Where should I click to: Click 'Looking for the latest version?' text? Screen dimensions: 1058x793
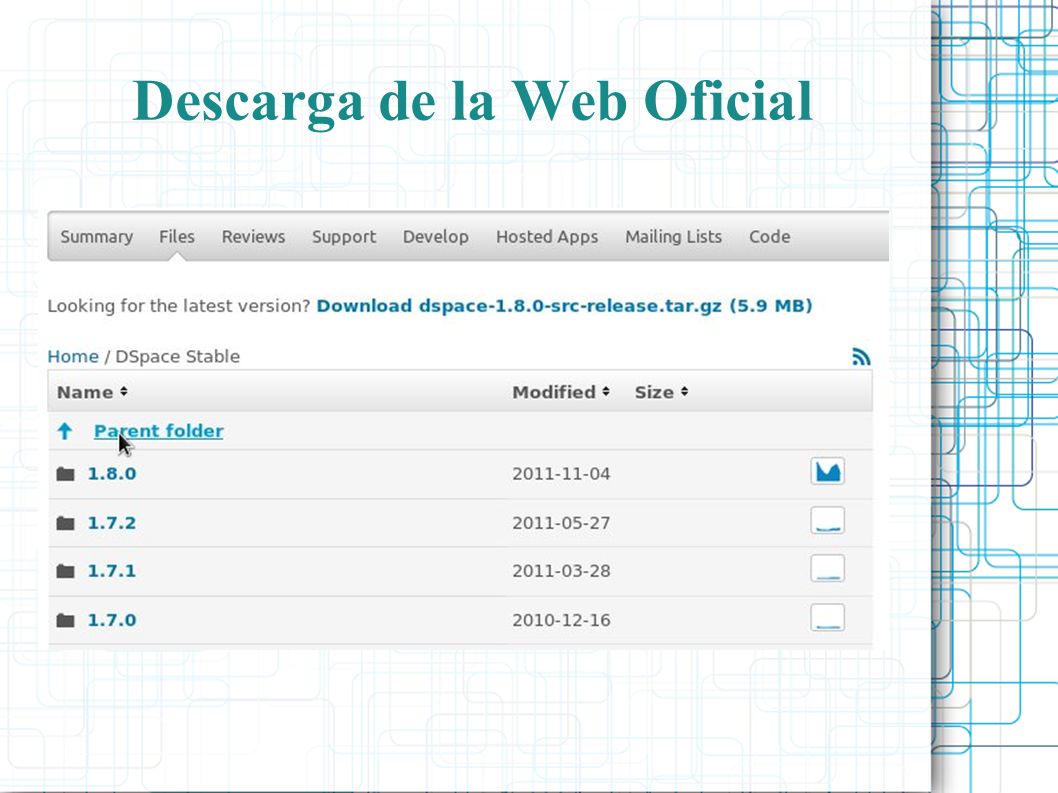(x=179, y=306)
